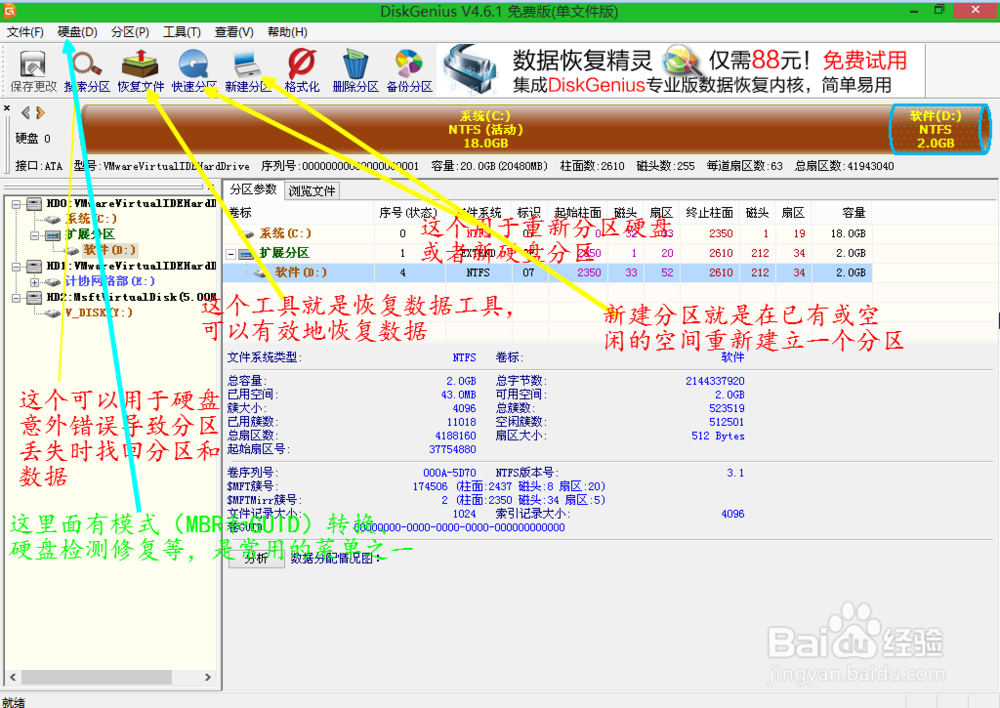Switch to the 浏览文件 tab
This screenshot has height=708, width=1000.
[311, 191]
